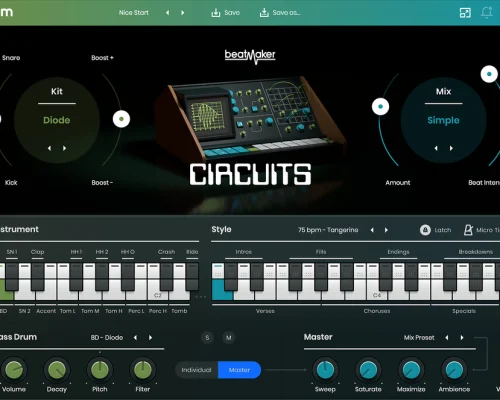Image resolution: width=500 pixels, height=400 pixels.
Task: Click the HH 1 instrument label
Action: [x=76, y=252]
